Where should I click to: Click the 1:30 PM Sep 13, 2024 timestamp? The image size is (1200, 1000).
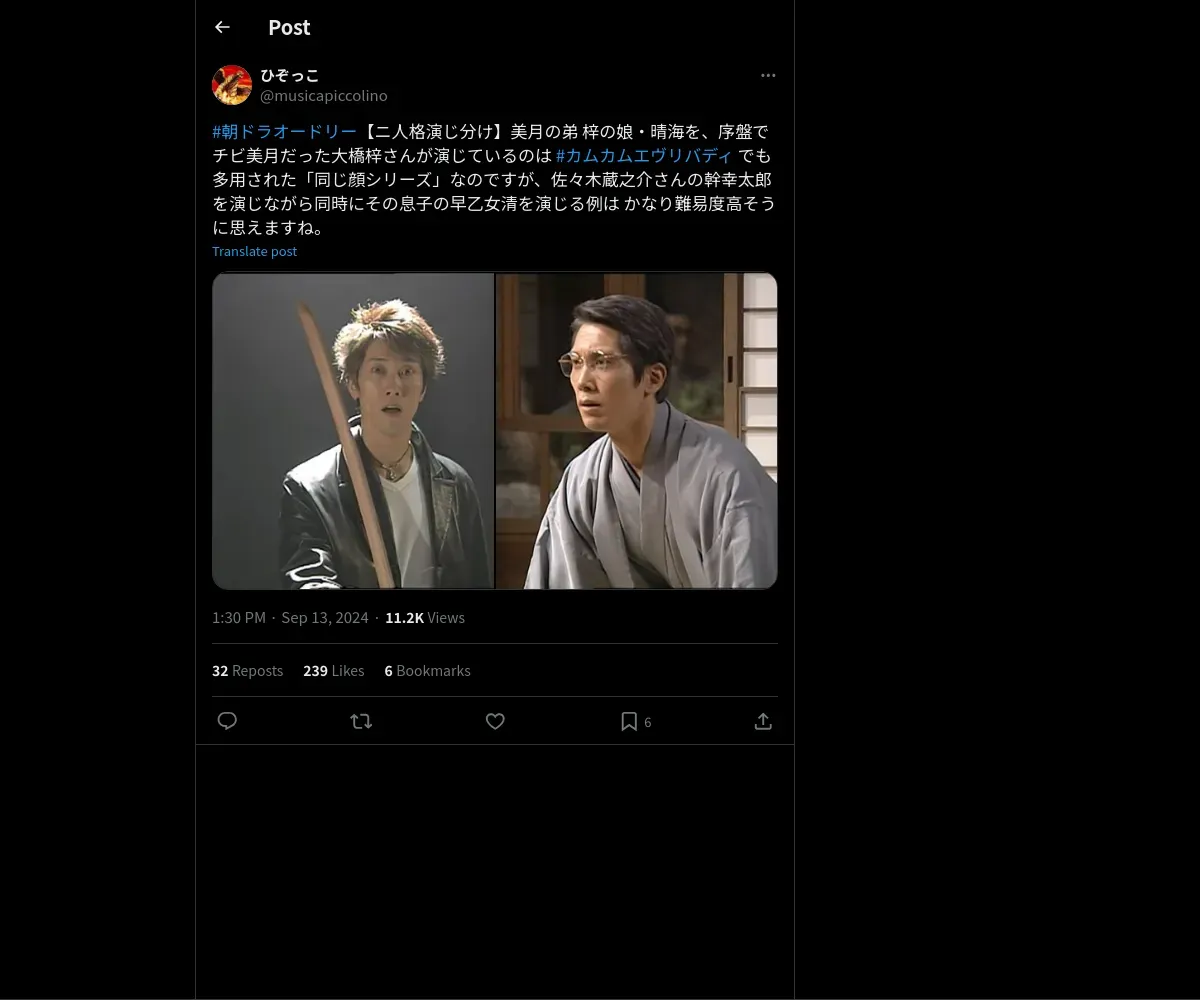tap(290, 618)
